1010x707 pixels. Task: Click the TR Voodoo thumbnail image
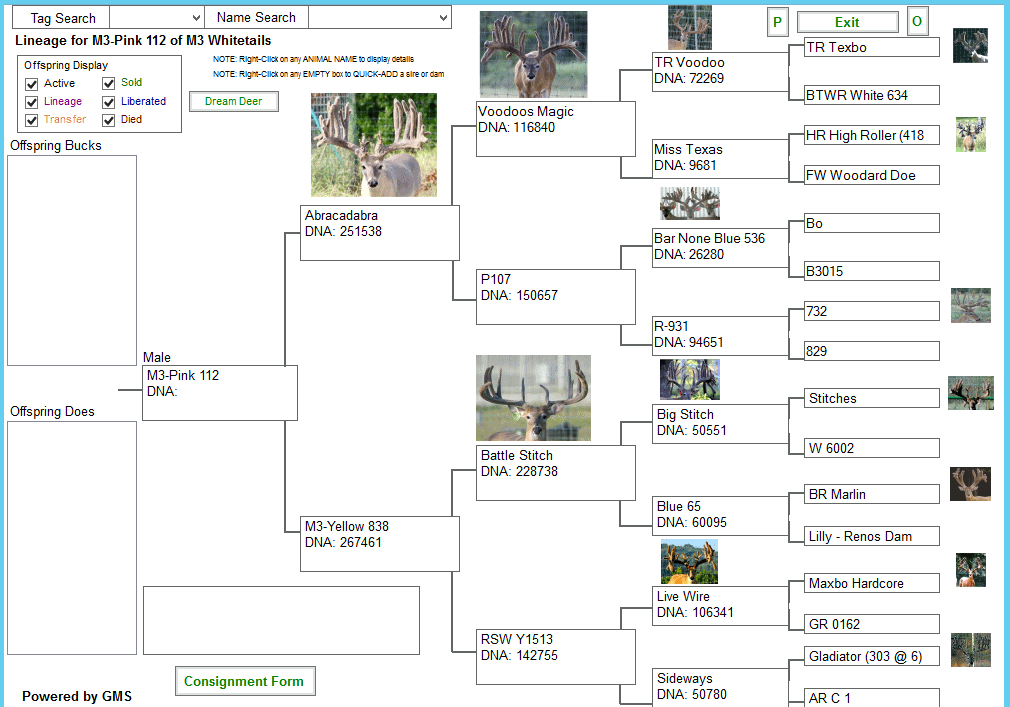pos(689,27)
